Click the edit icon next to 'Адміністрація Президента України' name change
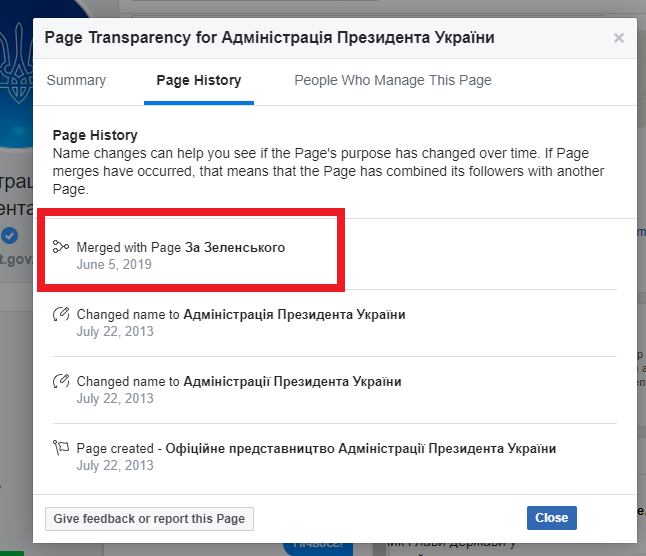The height and width of the screenshot is (556, 646). [61, 315]
